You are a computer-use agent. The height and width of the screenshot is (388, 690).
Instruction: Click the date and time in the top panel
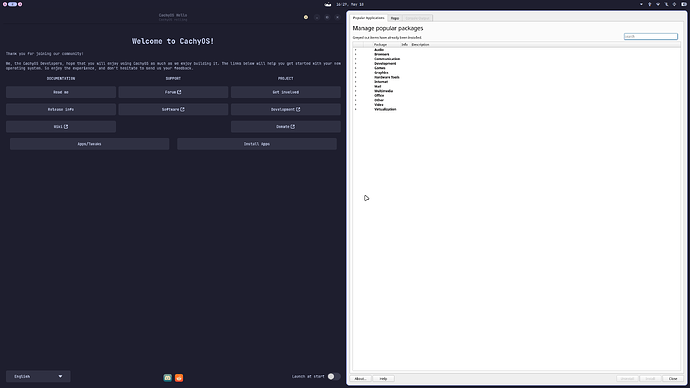pos(350,4)
